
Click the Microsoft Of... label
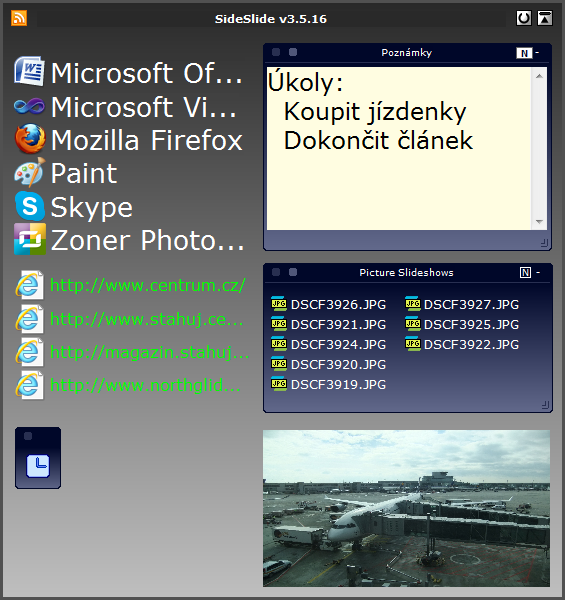147,73
